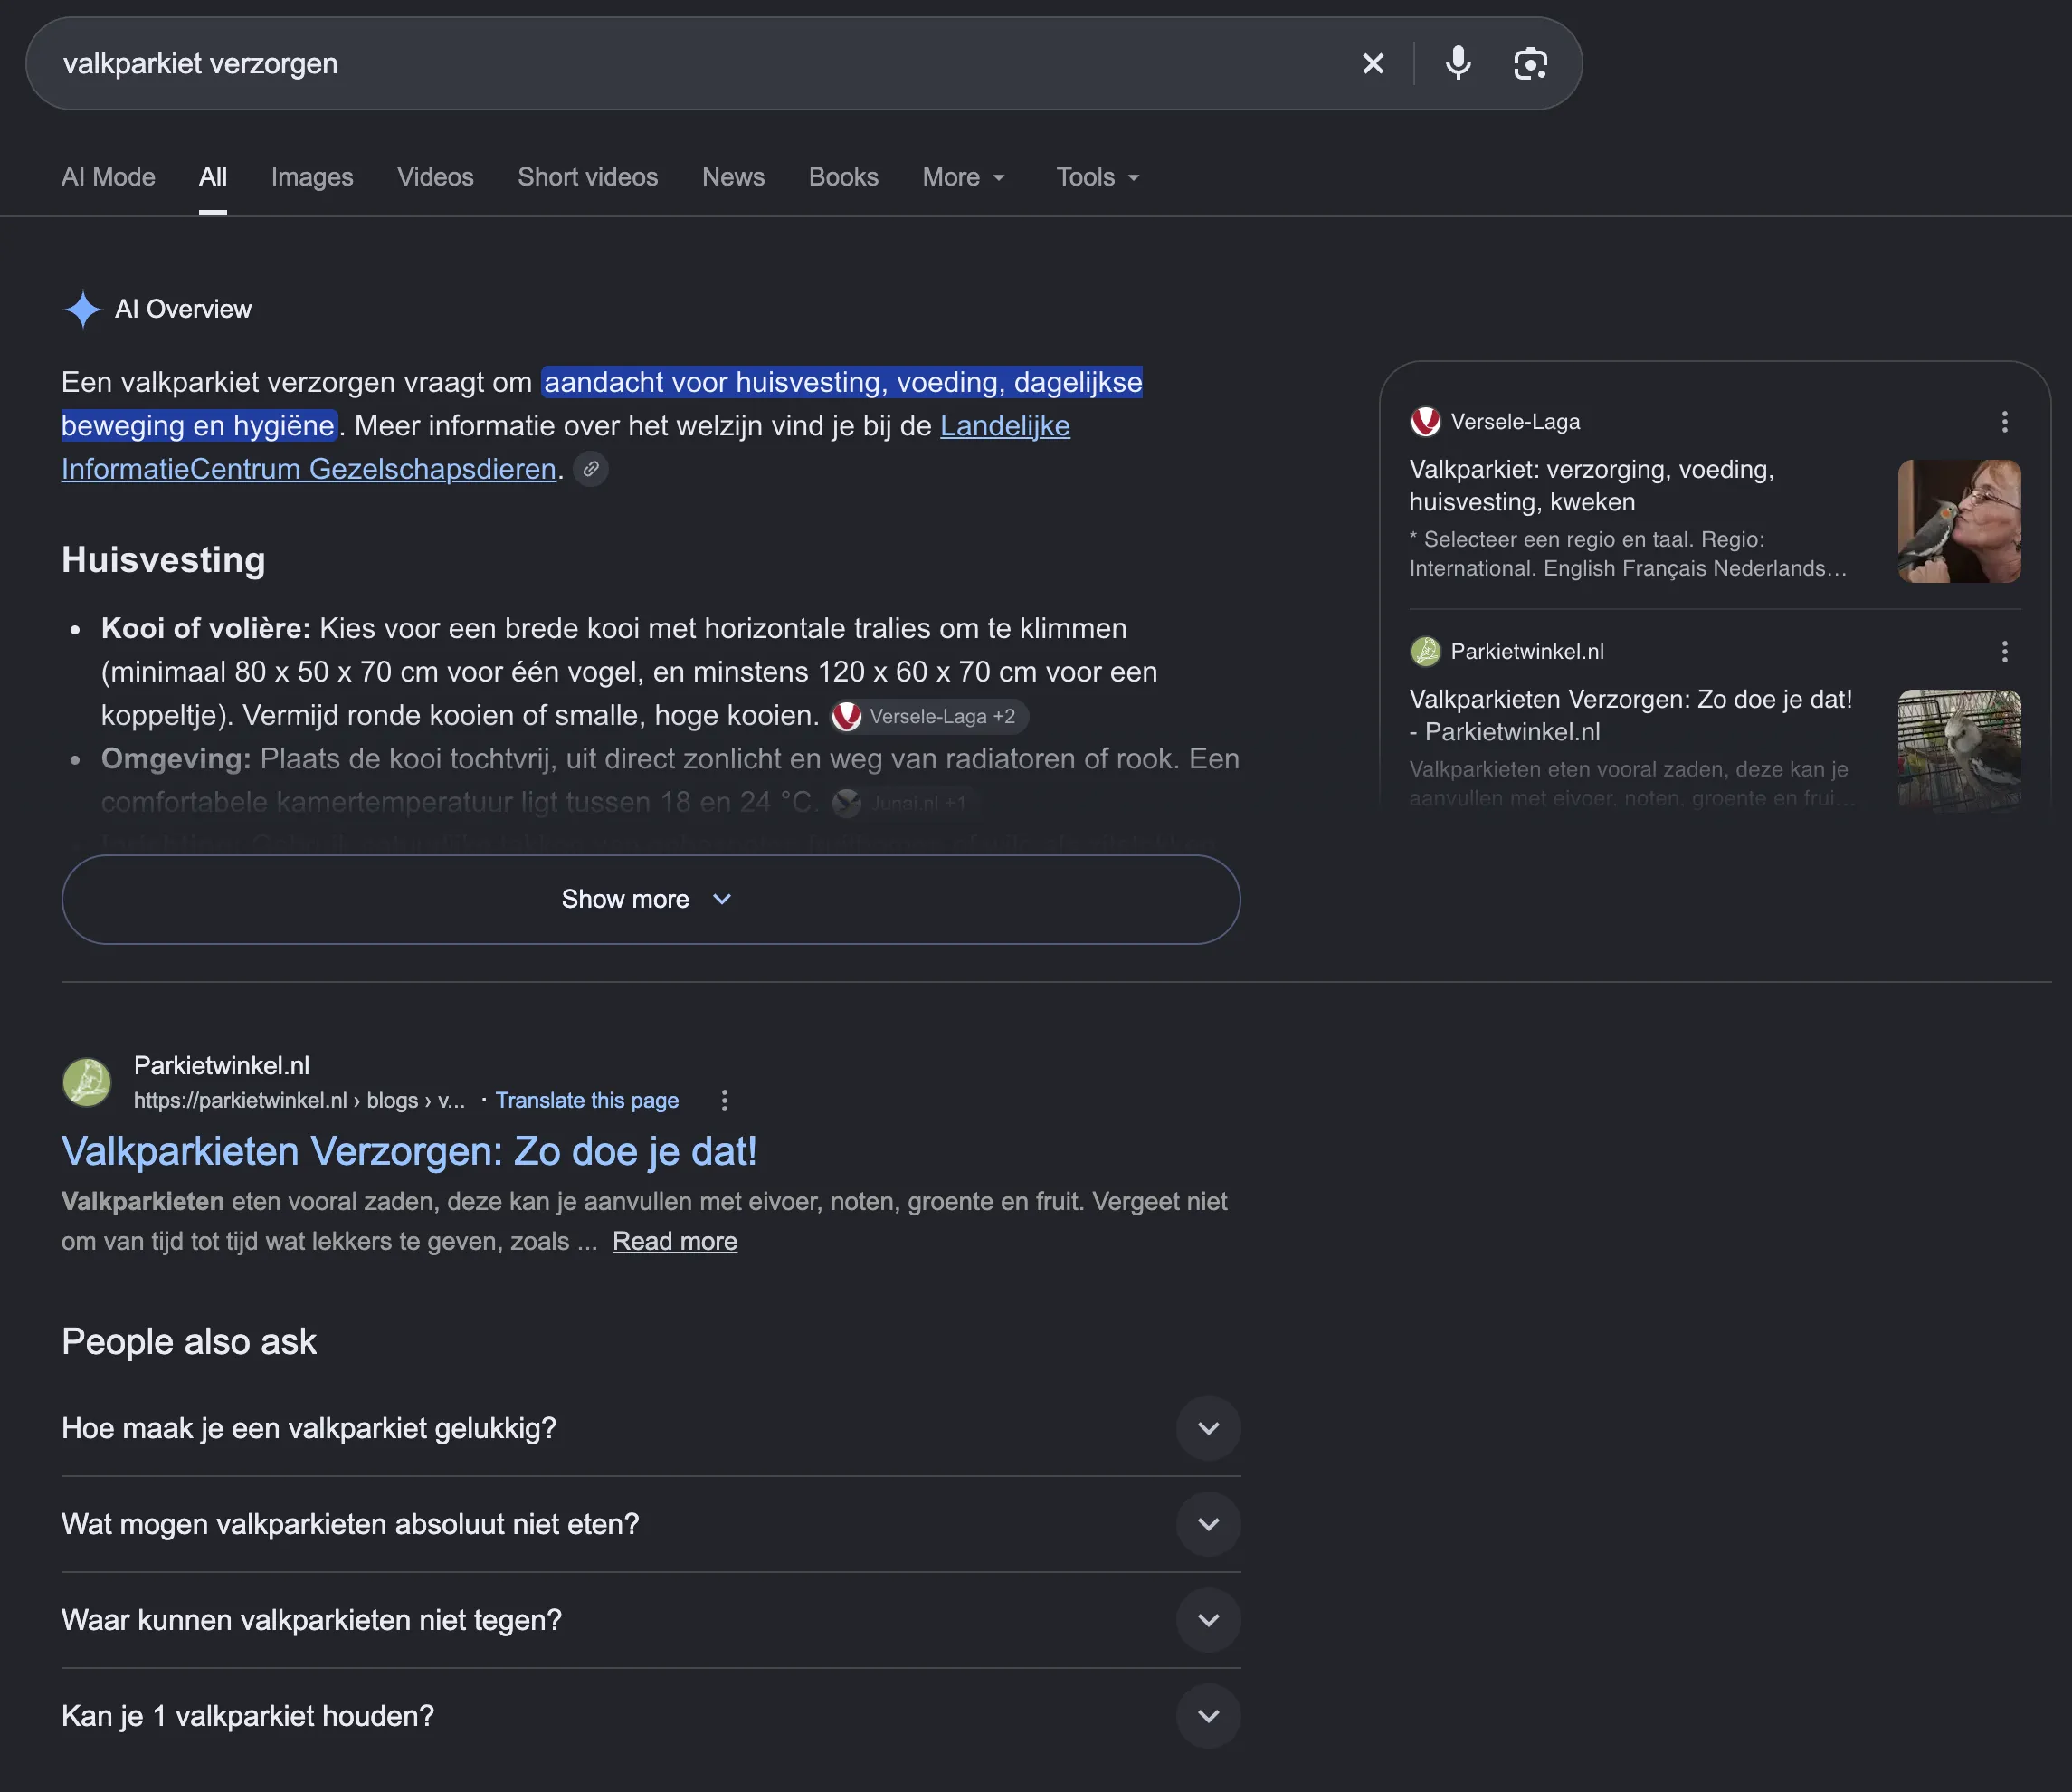Open search by image camera icon
Viewport: 2072px width, 1792px height.
1530,64
